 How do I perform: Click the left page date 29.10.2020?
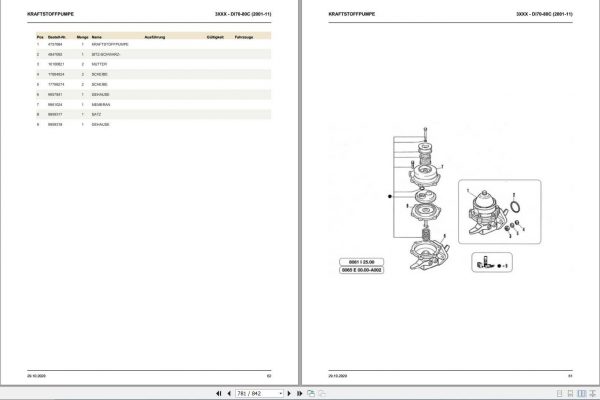(x=36, y=376)
